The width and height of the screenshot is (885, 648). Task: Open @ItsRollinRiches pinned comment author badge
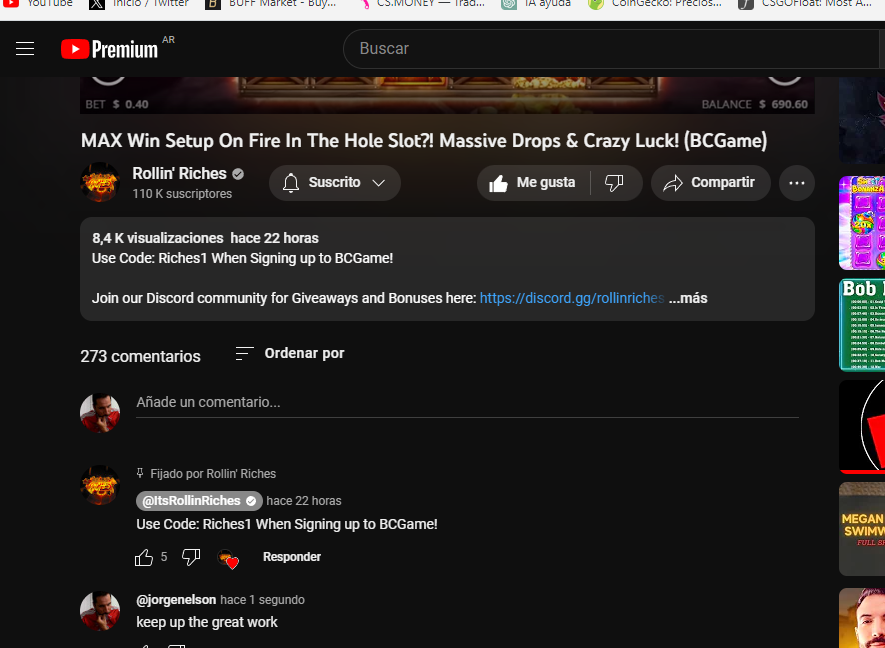[199, 501]
